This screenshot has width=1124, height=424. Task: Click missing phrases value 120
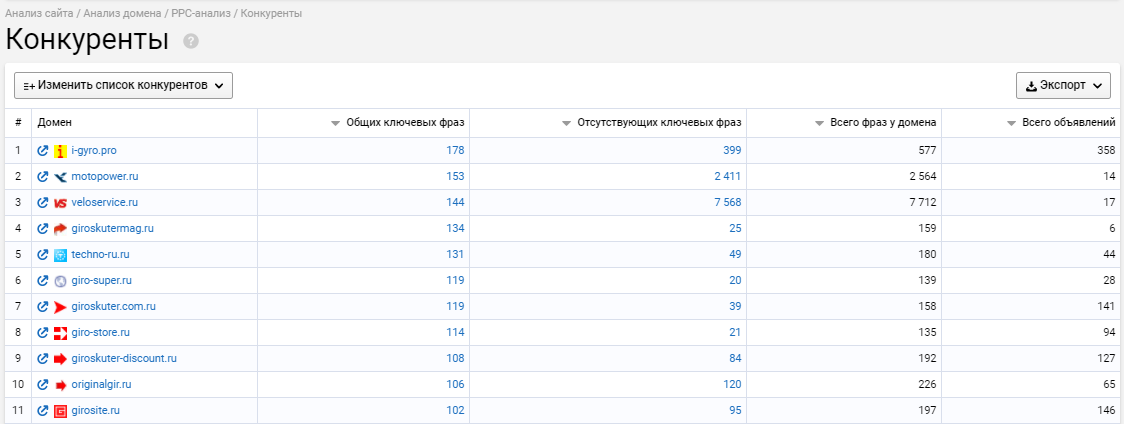coord(732,385)
